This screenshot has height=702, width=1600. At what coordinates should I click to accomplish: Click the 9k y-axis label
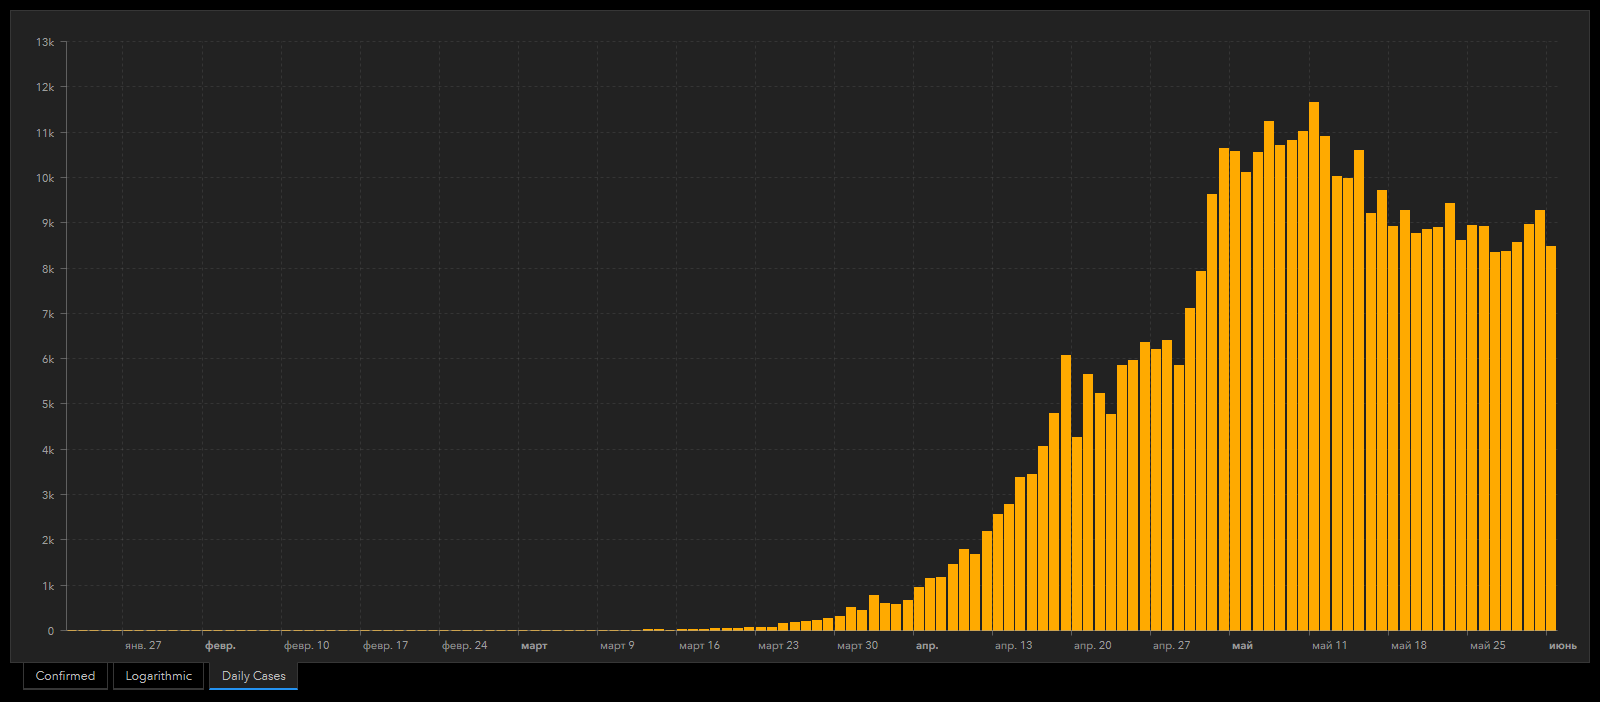tap(48, 223)
